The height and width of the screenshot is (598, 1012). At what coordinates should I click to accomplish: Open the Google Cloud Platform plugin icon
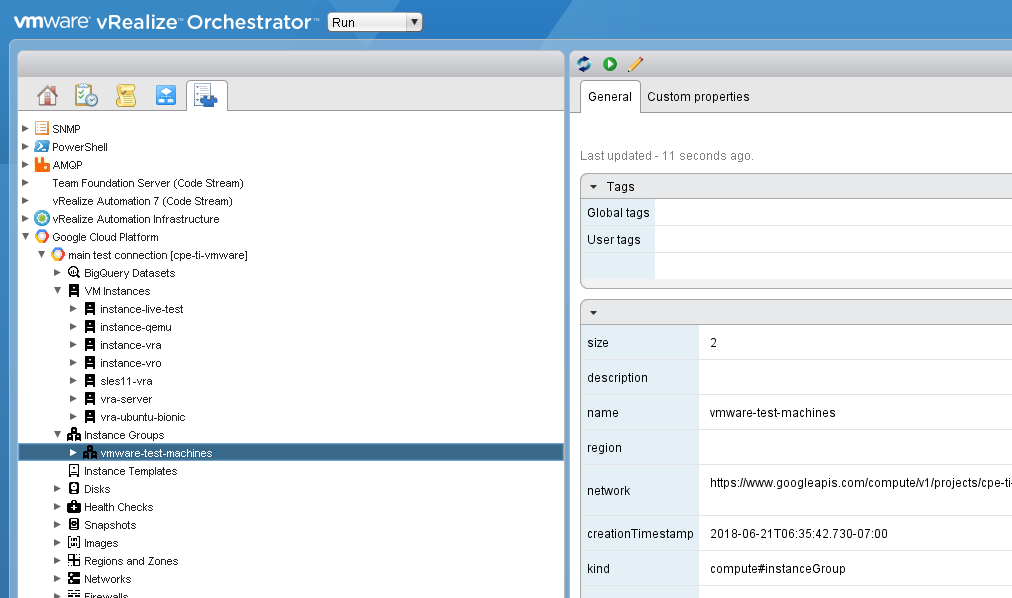tap(42, 237)
